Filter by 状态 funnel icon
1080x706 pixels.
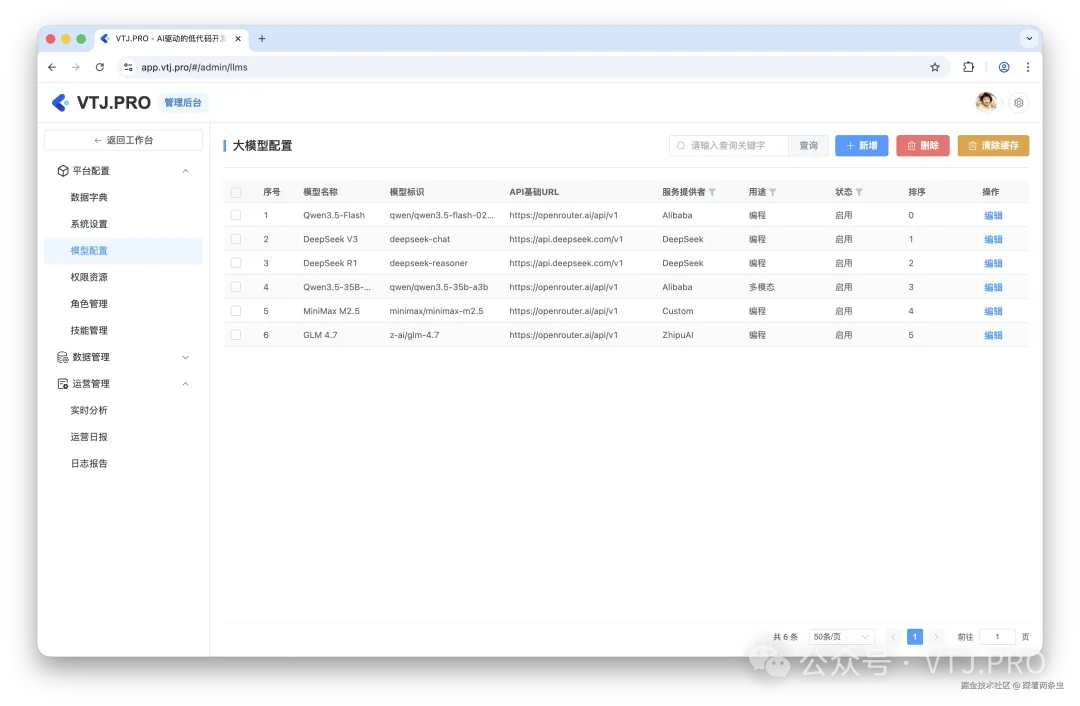(x=859, y=192)
